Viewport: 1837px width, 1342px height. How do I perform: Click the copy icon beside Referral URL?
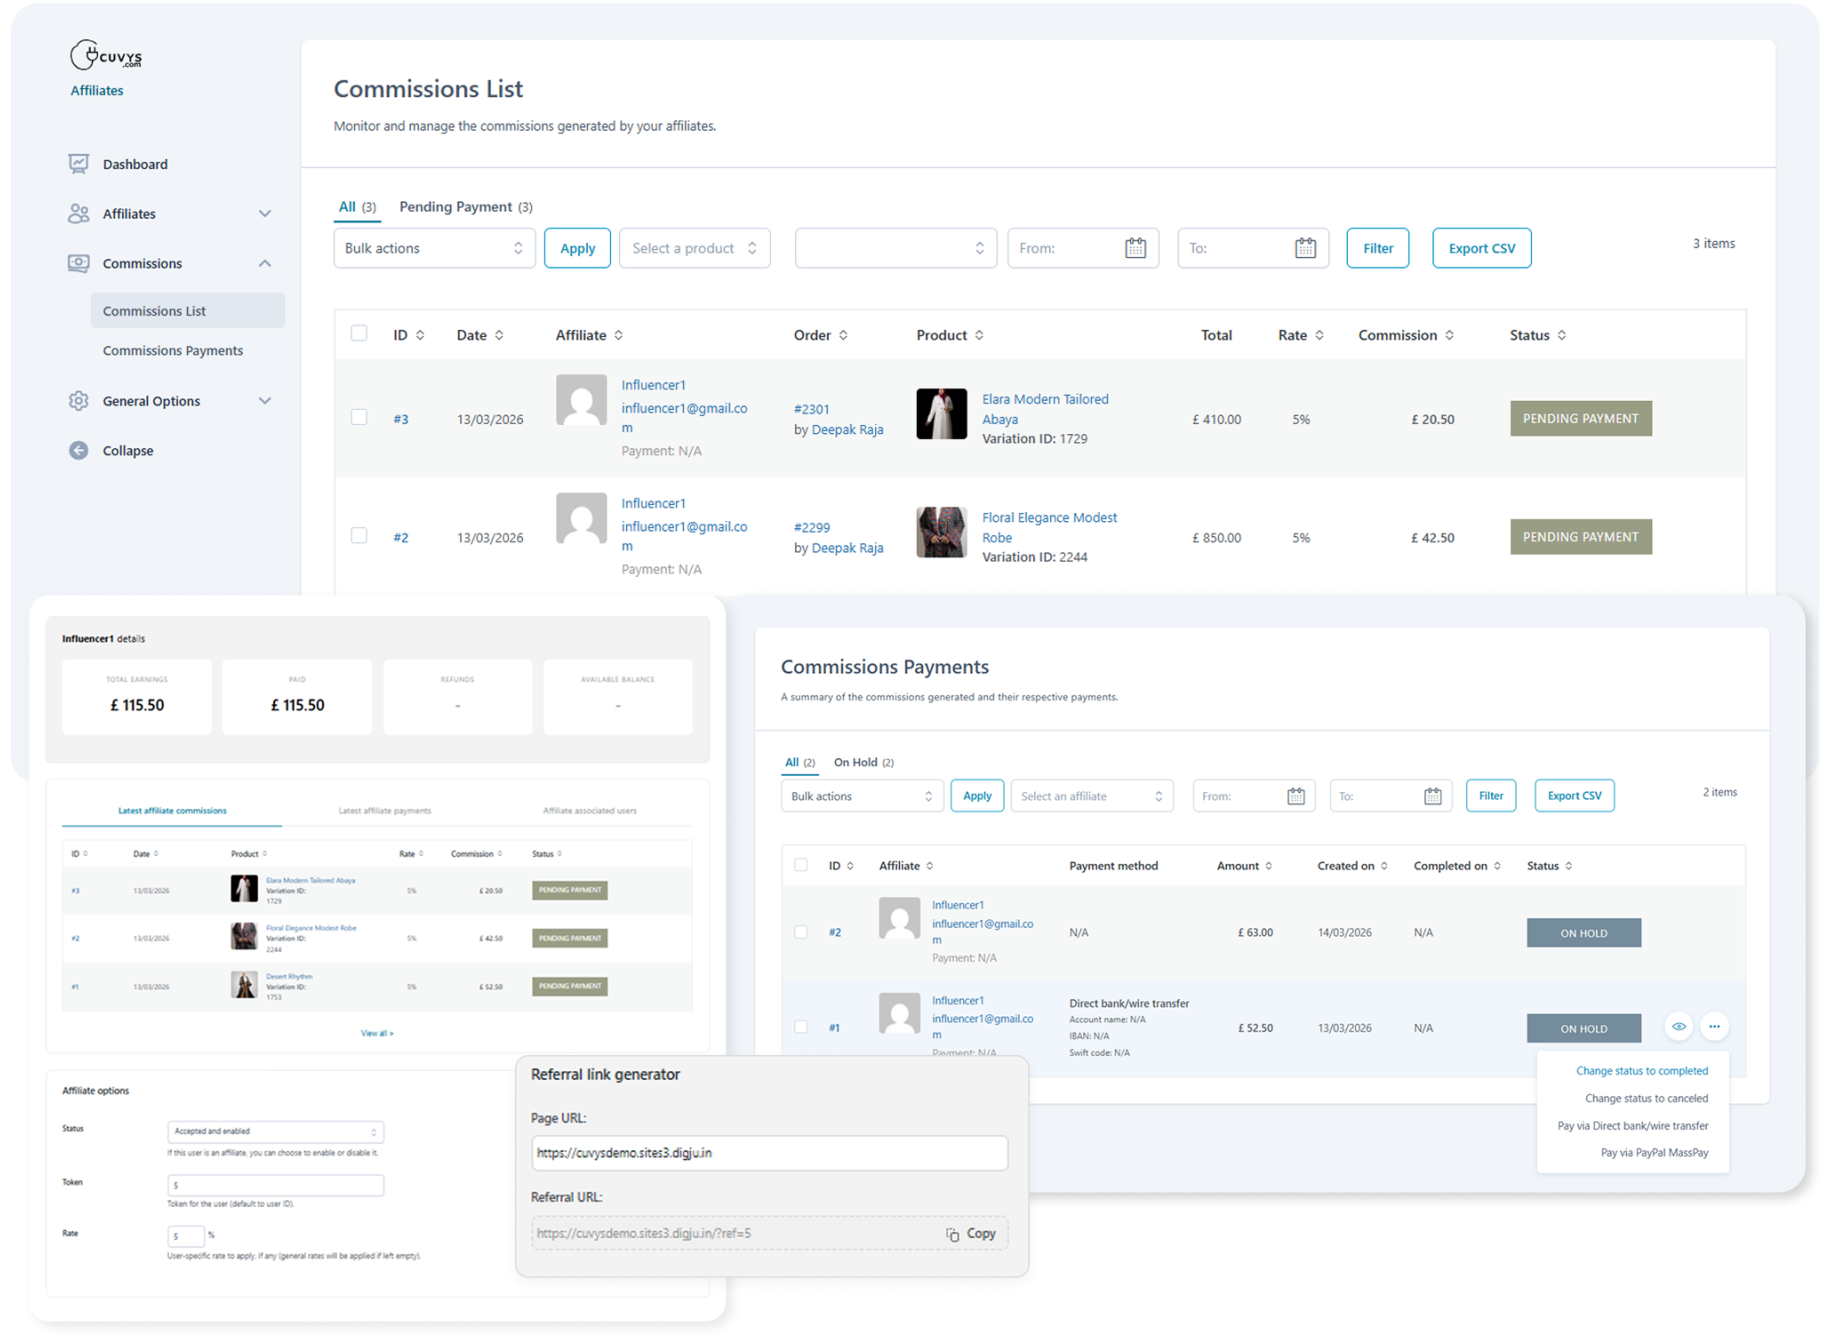pos(952,1235)
